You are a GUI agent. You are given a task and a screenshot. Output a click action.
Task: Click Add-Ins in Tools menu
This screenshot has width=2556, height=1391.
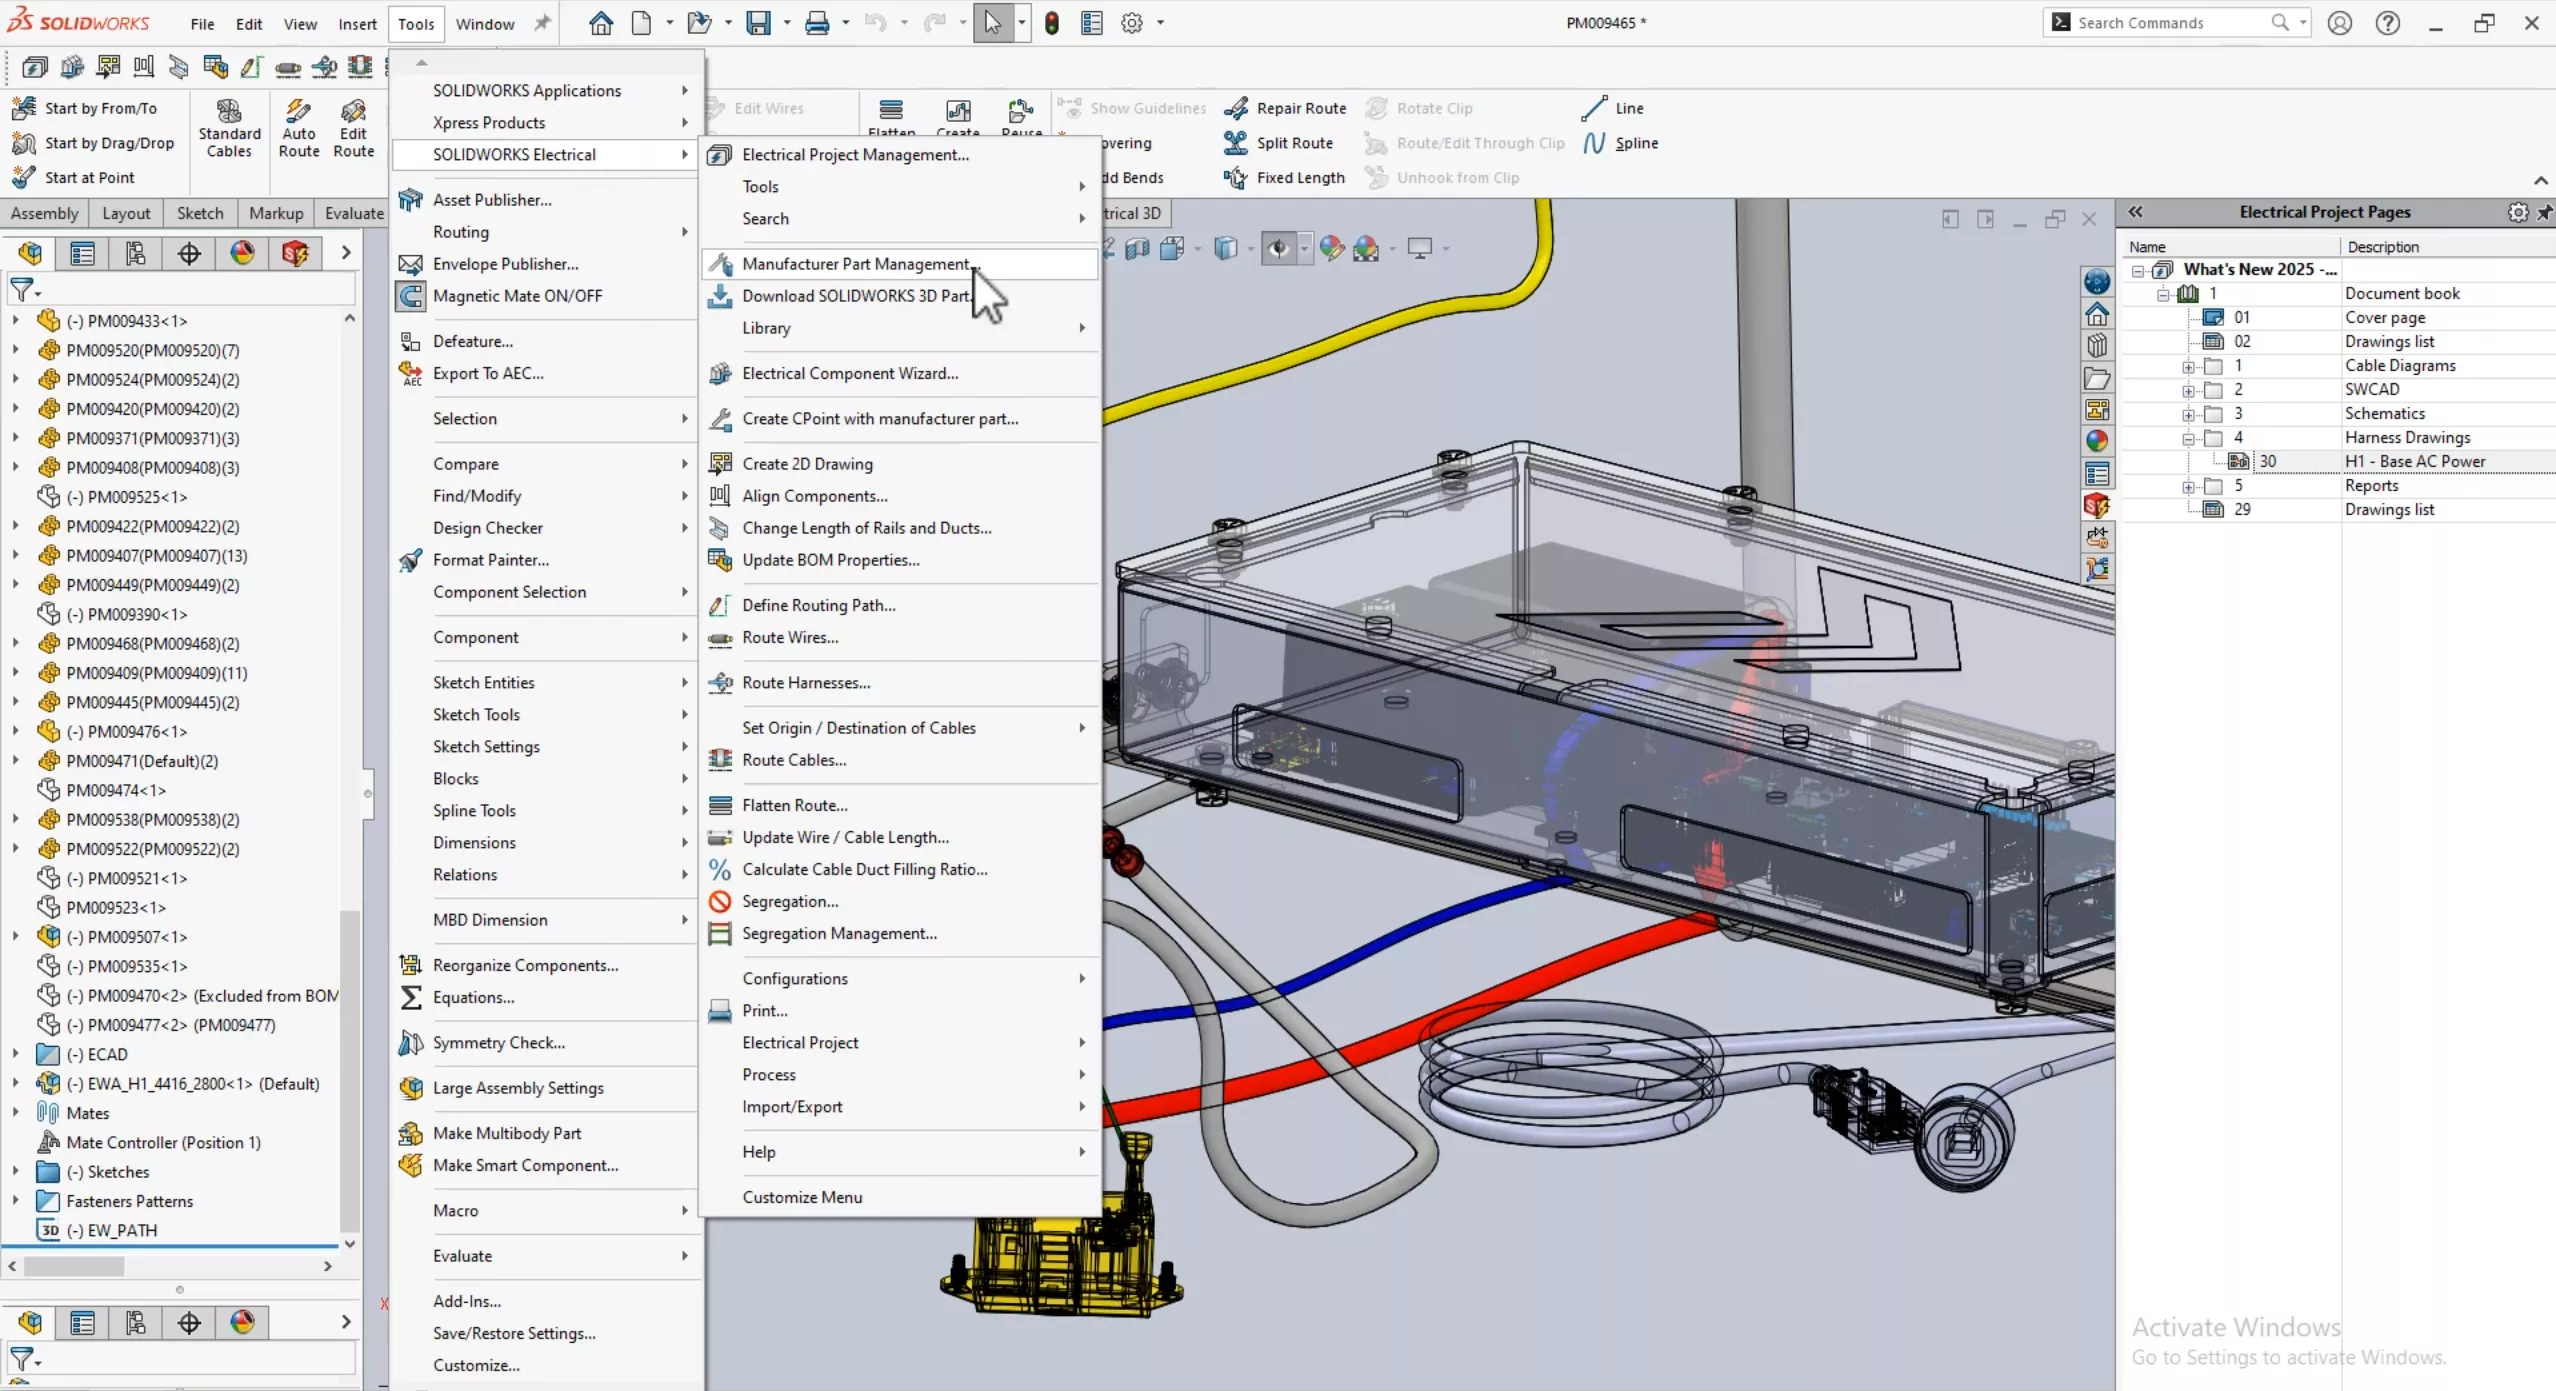[546, 1301]
